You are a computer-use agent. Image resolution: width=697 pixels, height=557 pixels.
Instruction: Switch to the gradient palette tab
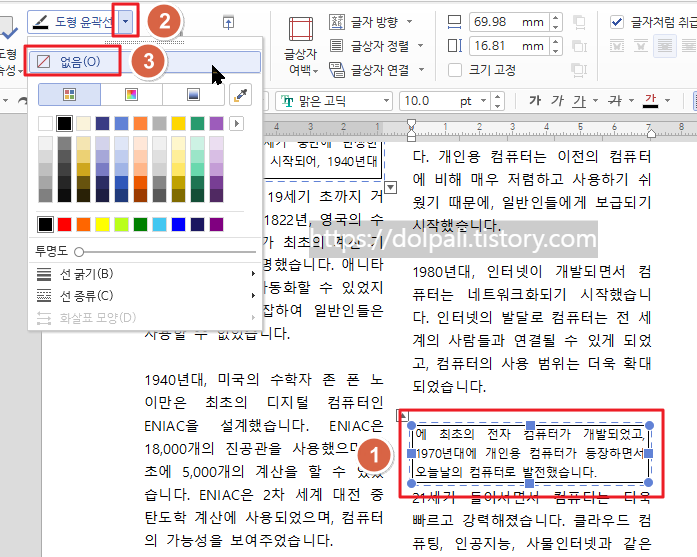click(193, 94)
